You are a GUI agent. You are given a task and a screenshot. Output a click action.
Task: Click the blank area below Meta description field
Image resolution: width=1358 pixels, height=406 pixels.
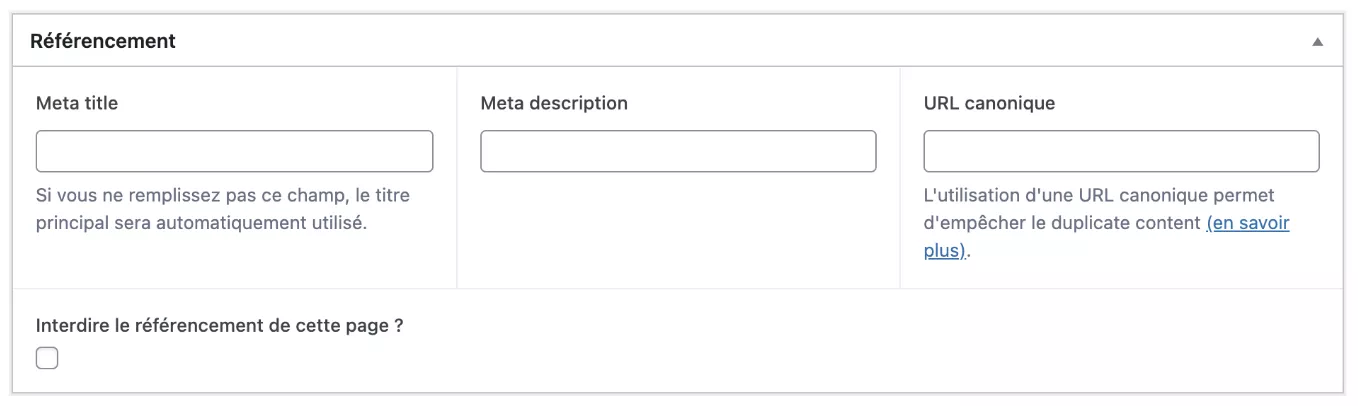coord(678,235)
